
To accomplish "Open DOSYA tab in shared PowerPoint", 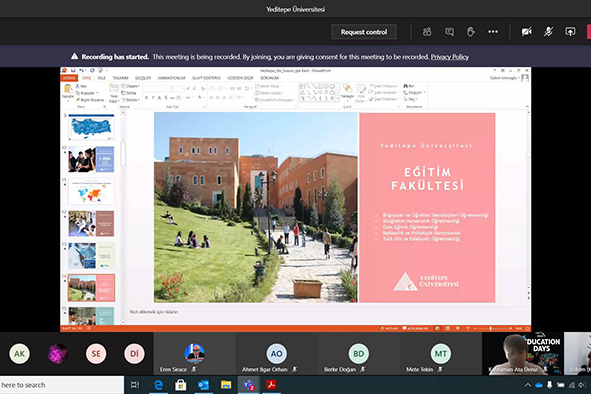I will (69, 78).
